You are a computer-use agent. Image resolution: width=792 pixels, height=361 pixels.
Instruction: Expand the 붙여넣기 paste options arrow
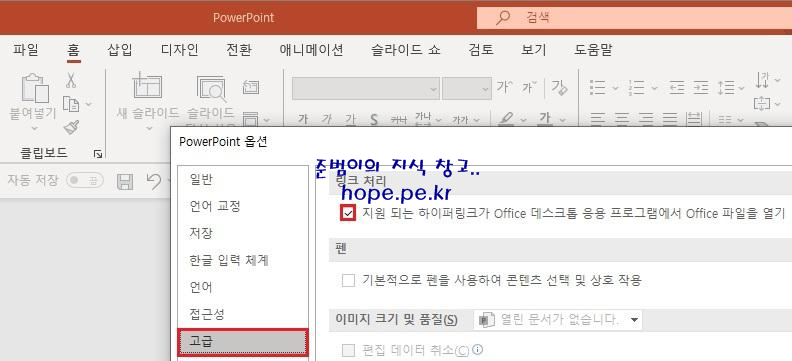pos(34,128)
